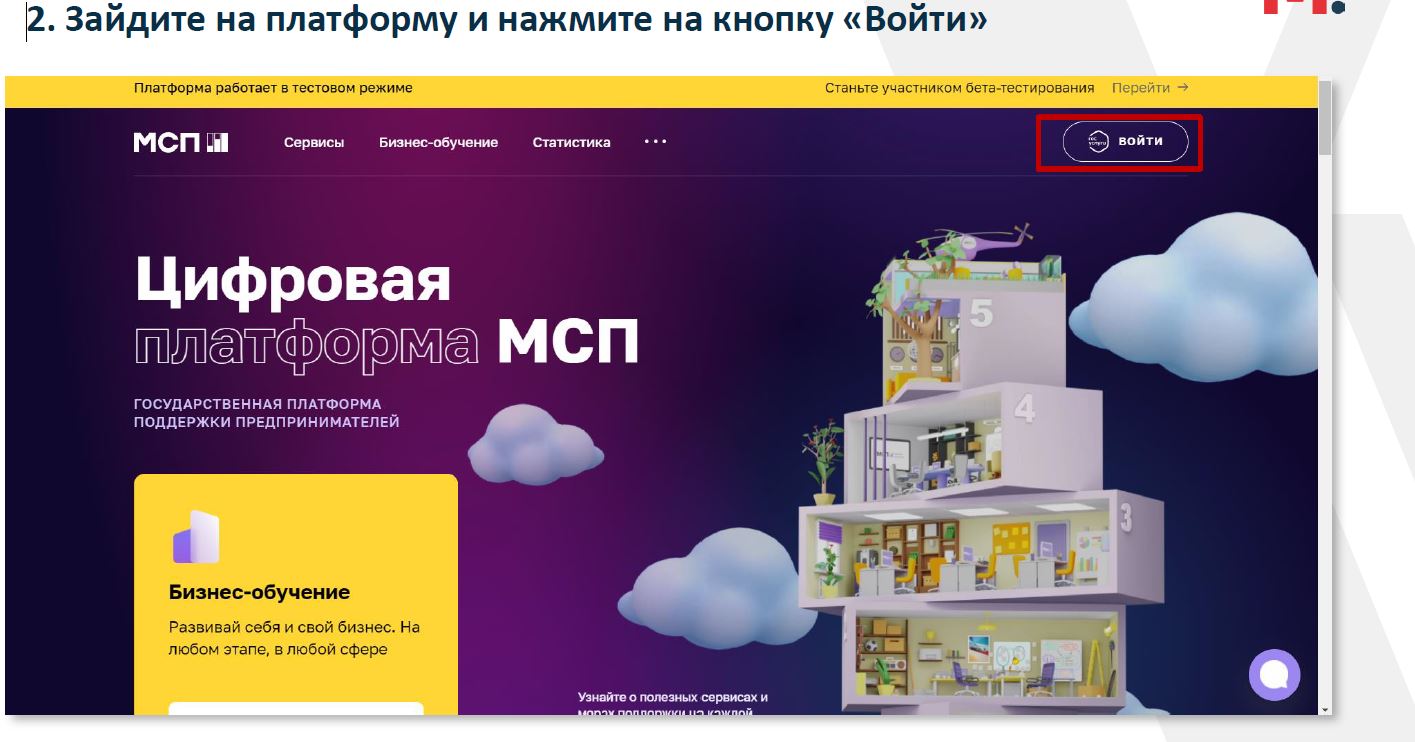The image size is (1415, 742).
Task: Click the scrollbar down arrow
Action: tap(1326, 708)
